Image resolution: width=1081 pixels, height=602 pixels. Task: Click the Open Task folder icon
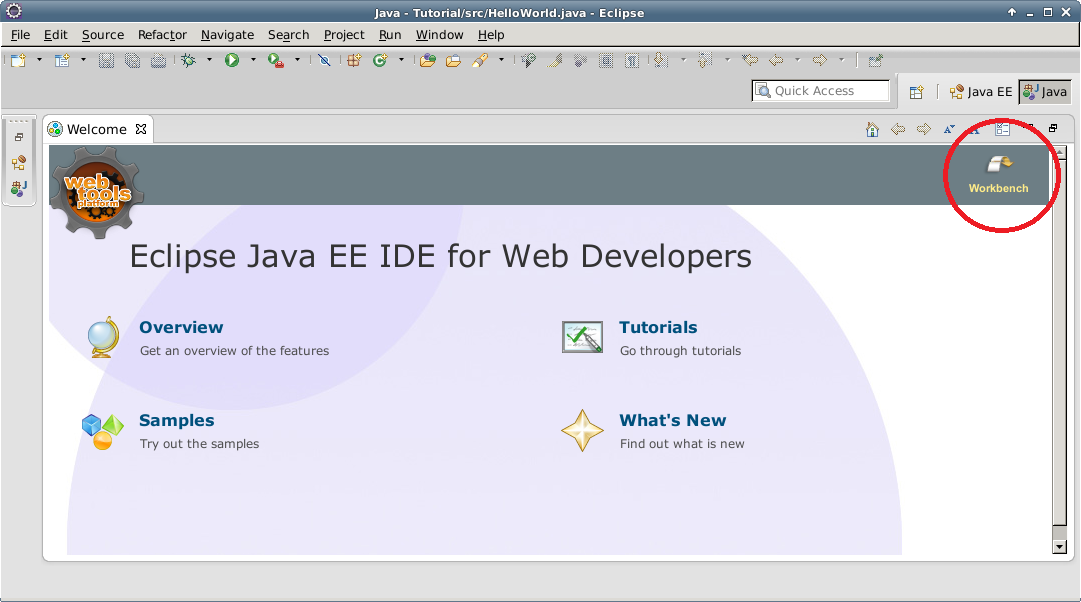(x=453, y=61)
